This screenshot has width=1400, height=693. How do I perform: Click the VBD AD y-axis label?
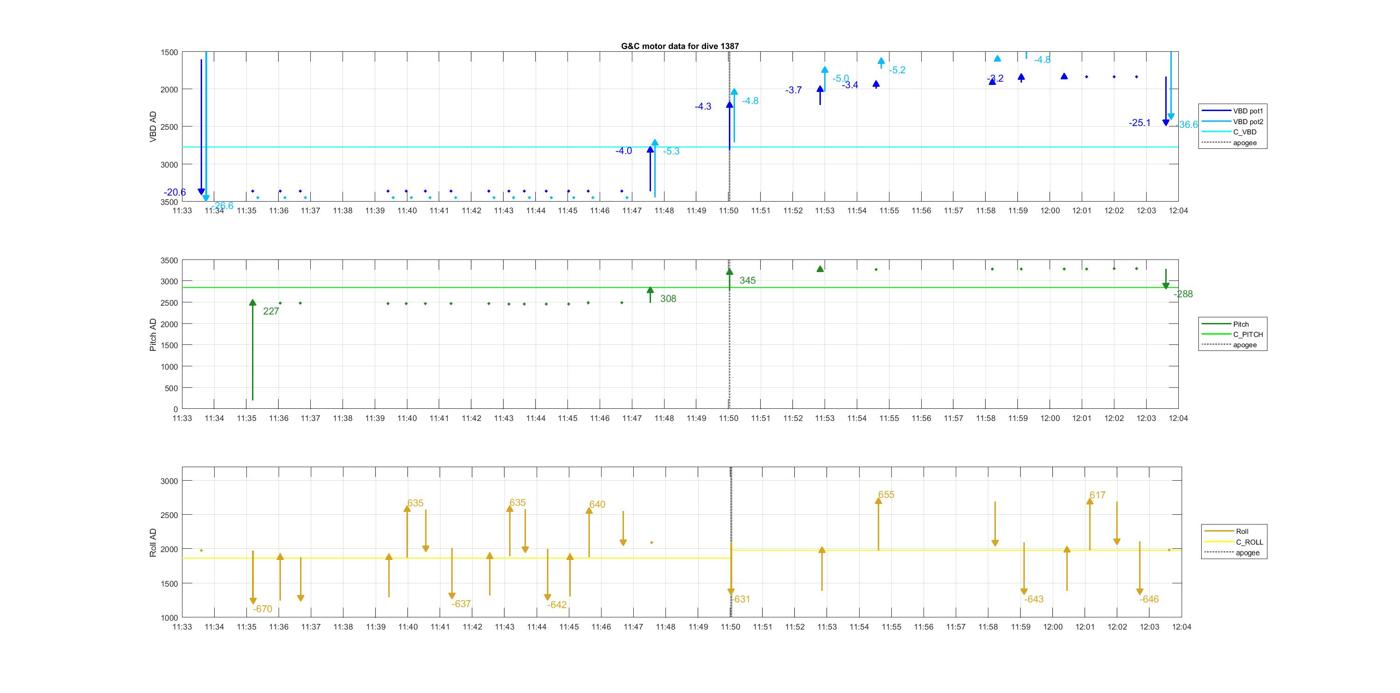pyautogui.click(x=153, y=126)
